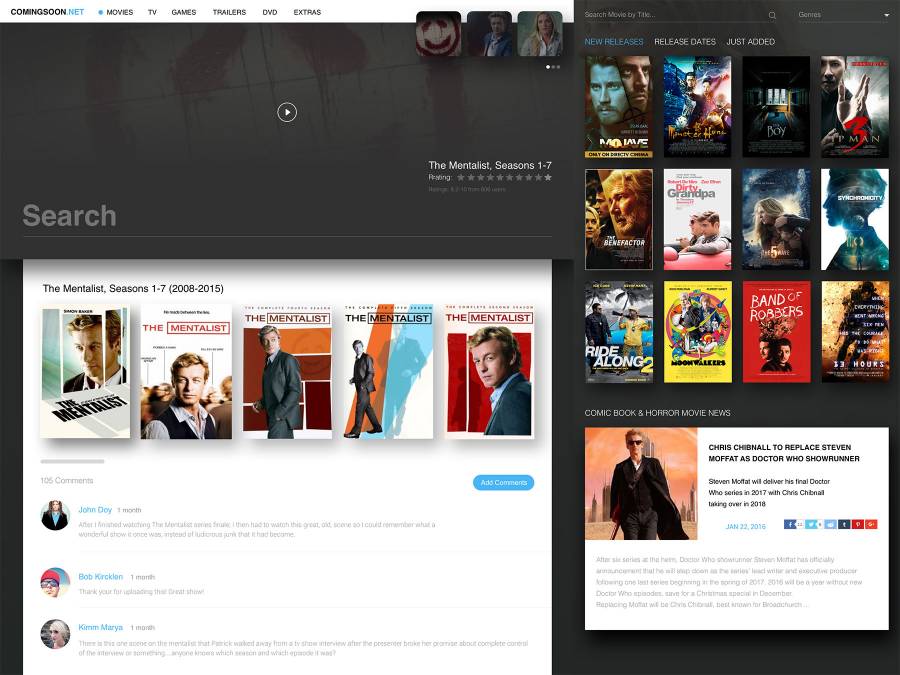Switch to the Release Dates tab
This screenshot has height=675, width=900.
point(685,42)
